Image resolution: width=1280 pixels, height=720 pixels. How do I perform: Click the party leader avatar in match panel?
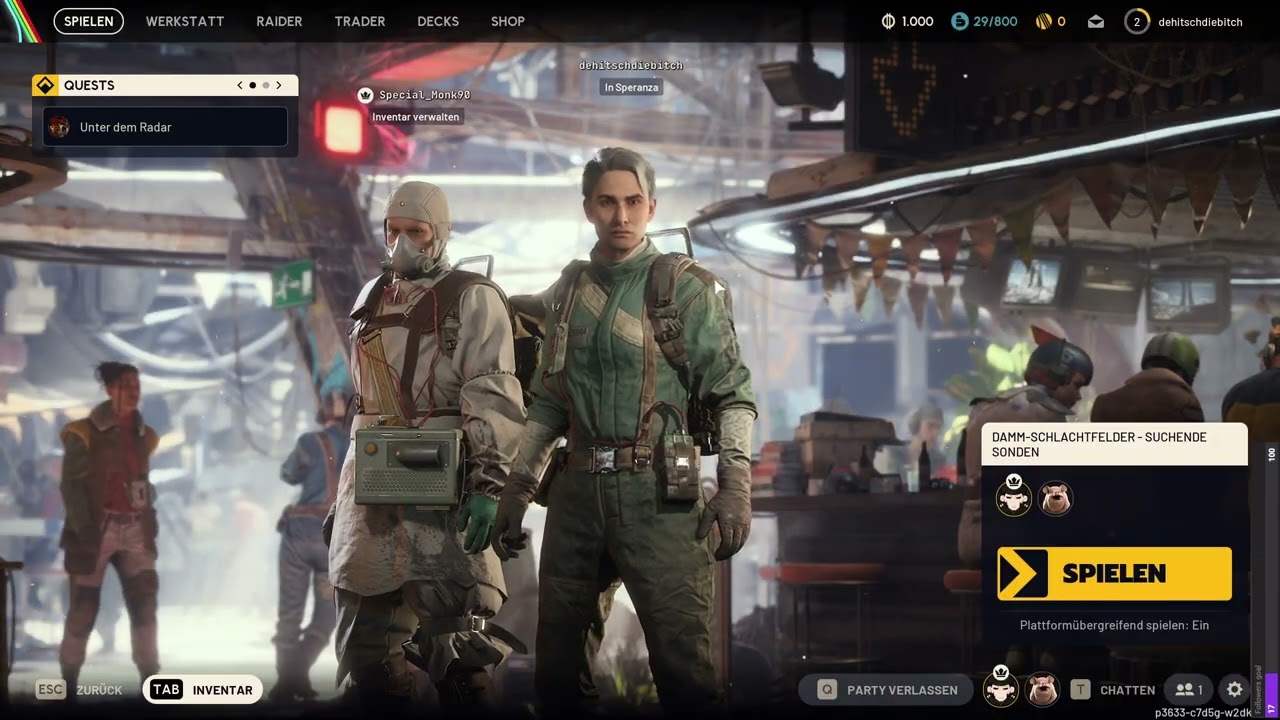click(x=1014, y=496)
